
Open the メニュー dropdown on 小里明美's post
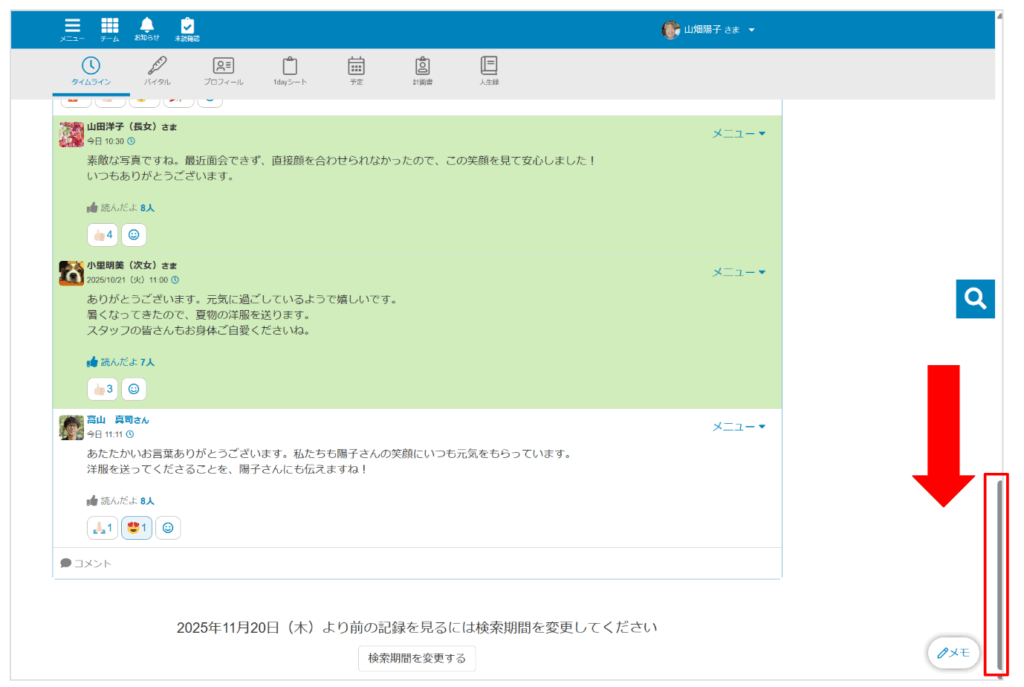(x=738, y=271)
